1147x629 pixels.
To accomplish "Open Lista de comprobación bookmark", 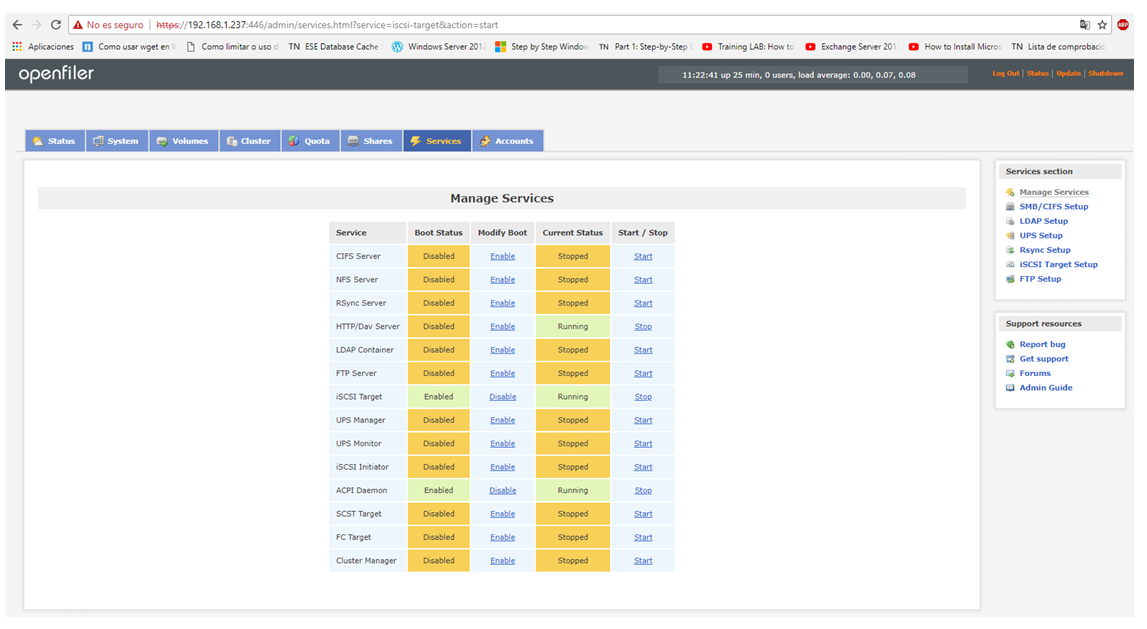I will (1058, 46).
